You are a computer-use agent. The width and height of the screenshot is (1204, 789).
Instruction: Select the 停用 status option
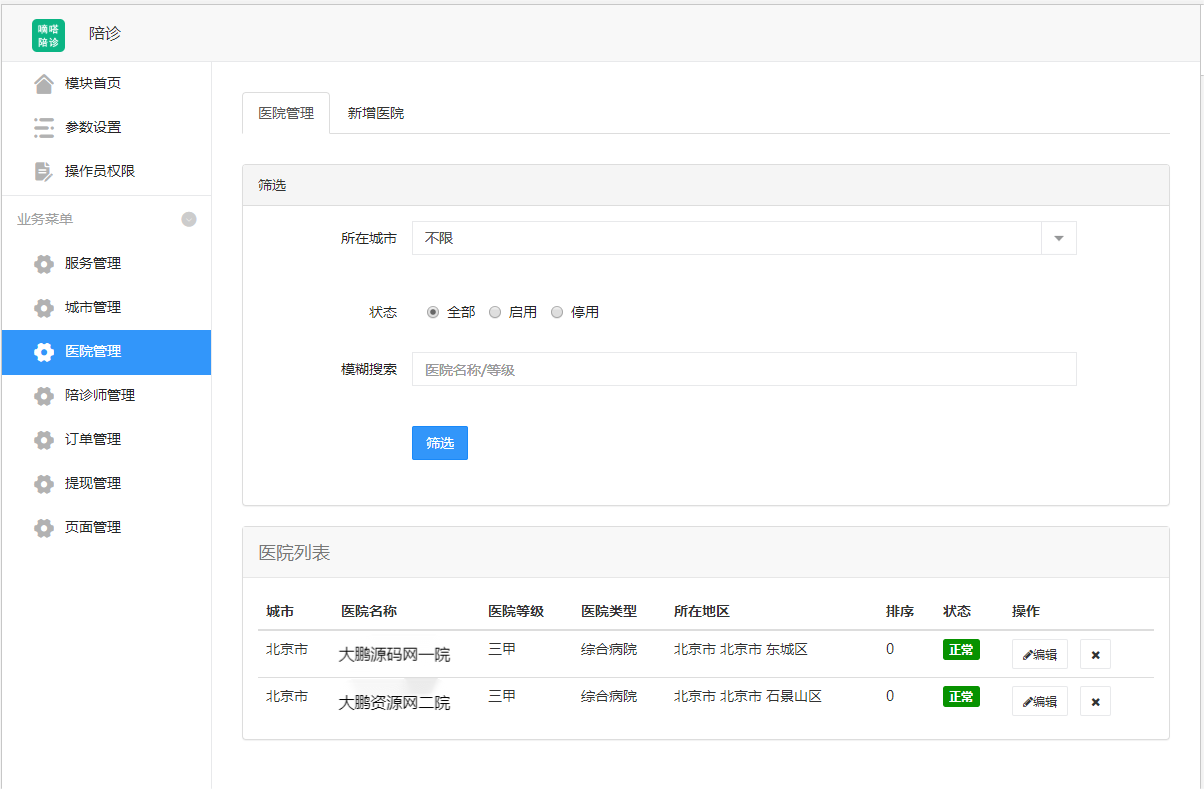point(556,311)
